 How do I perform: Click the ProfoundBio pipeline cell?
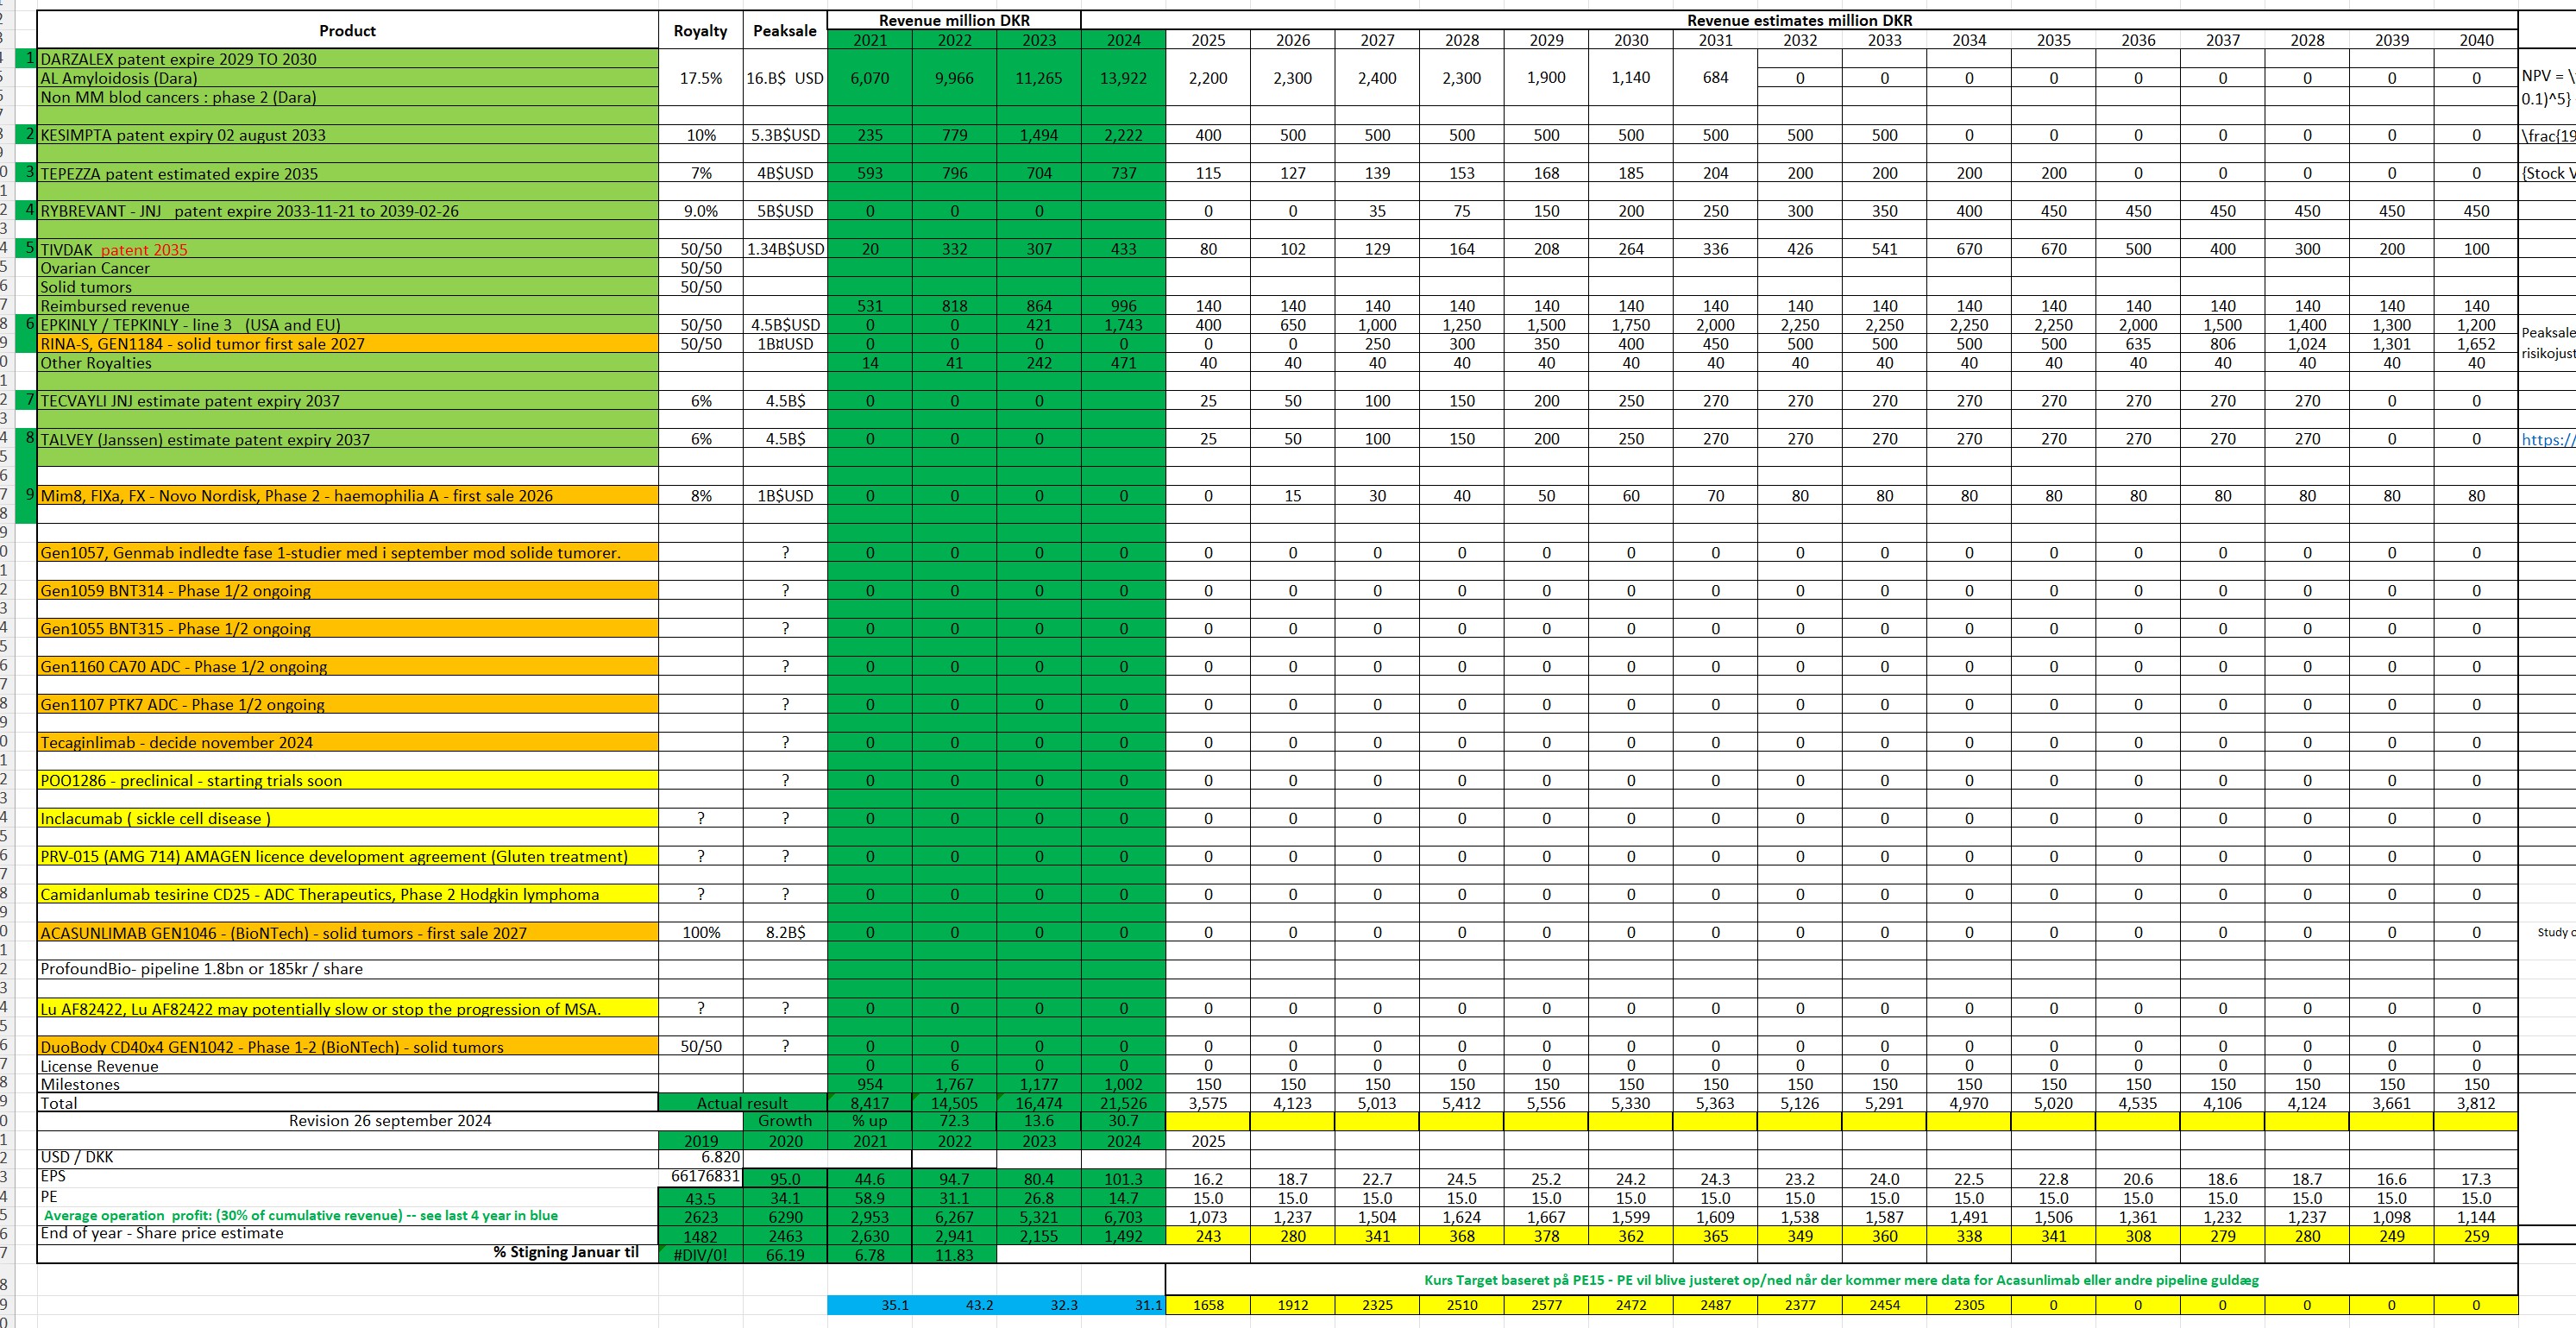pyautogui.click(x=348, y=969)
